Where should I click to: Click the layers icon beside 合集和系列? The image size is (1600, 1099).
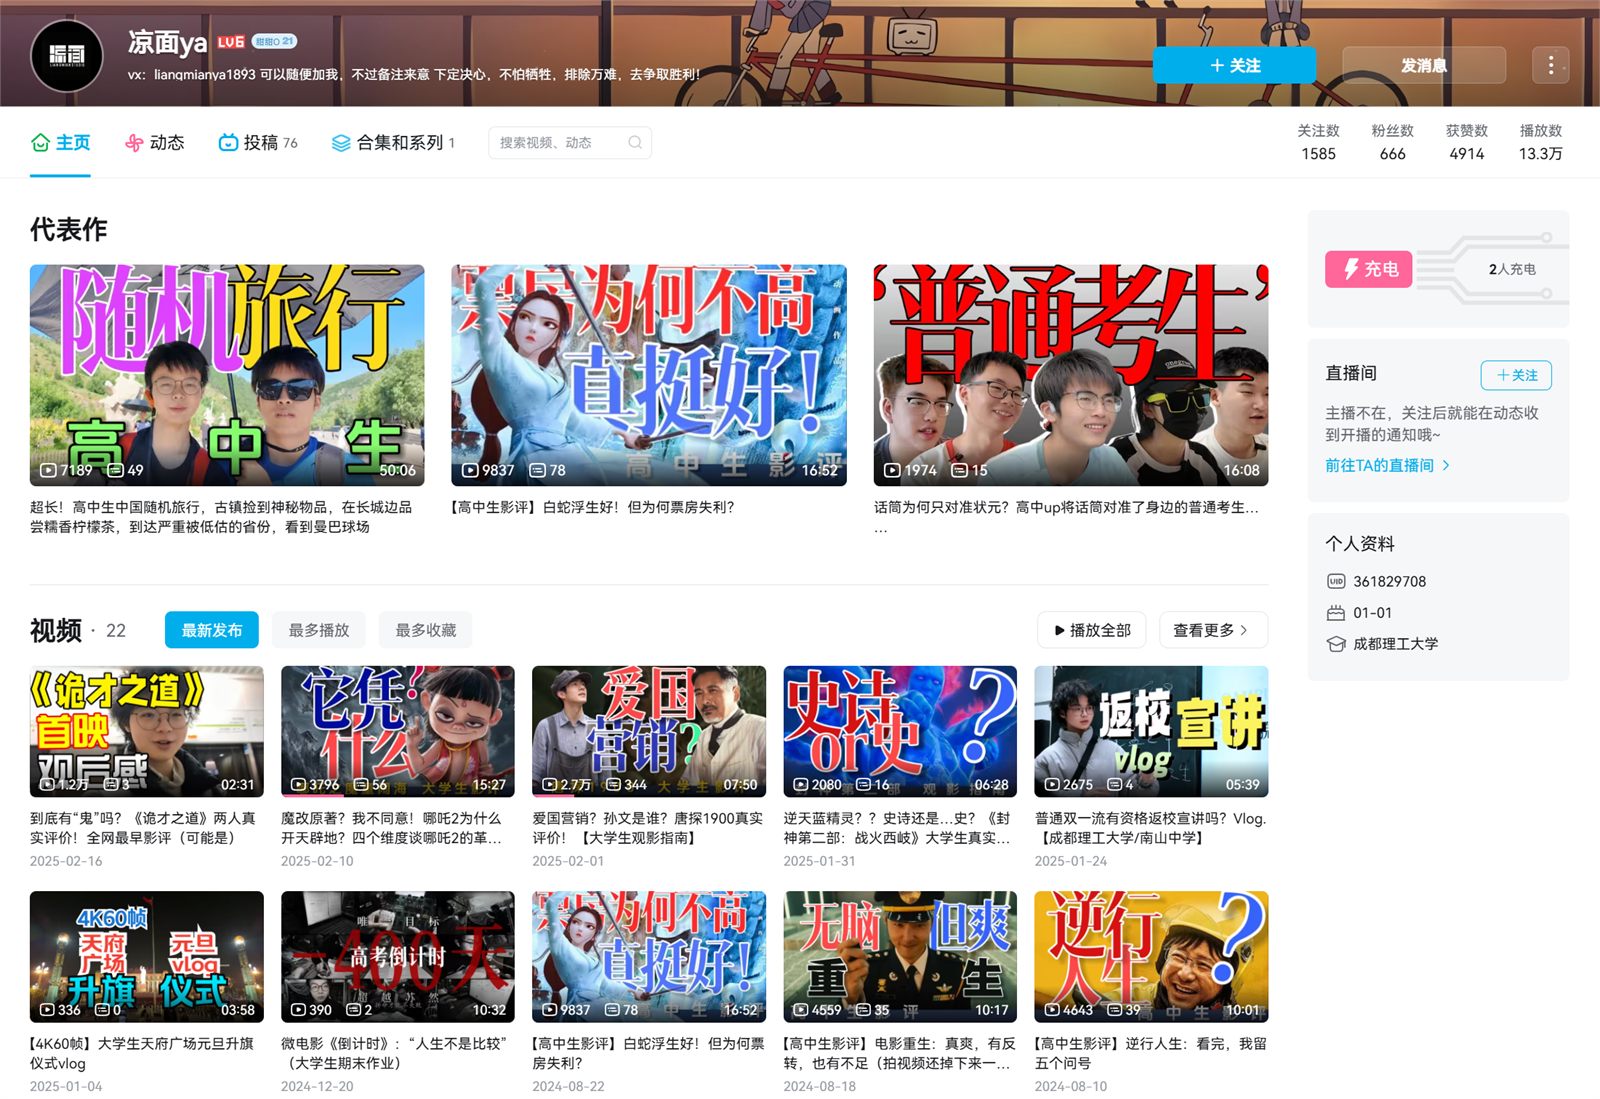(x=341, y=143)
